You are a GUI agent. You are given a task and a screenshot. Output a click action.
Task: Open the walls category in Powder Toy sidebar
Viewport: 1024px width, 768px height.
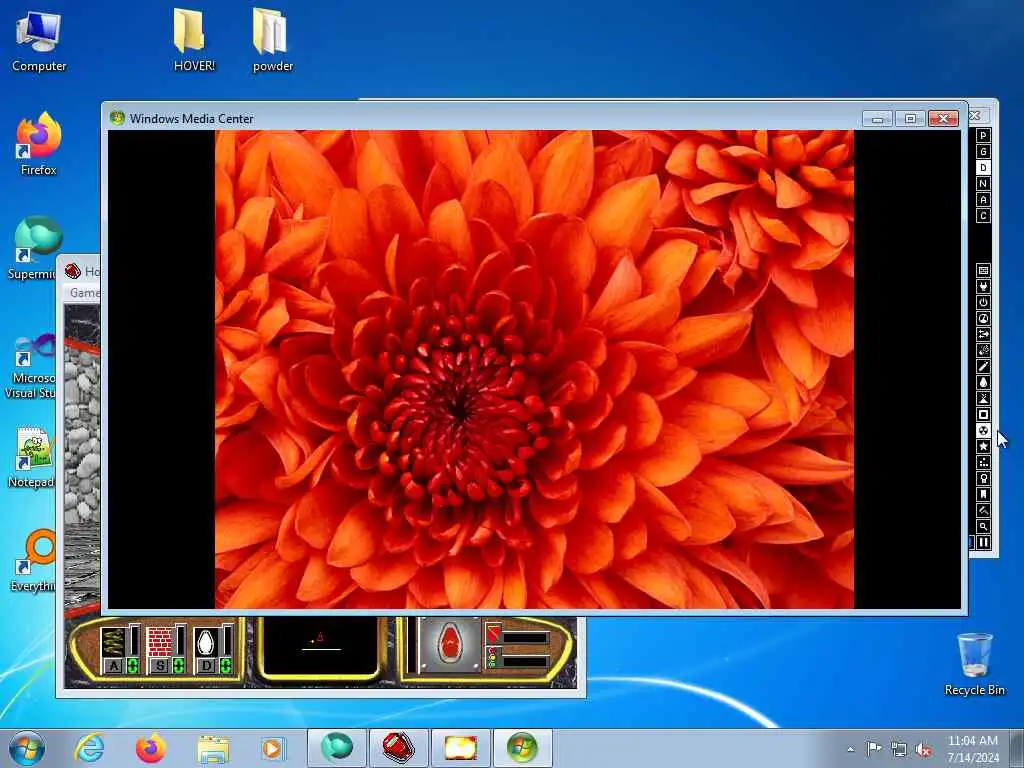tap(983, 270)
